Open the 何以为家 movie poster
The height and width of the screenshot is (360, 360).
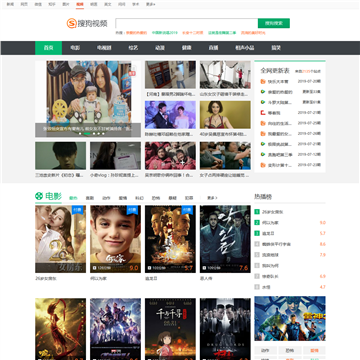(115, 239)
